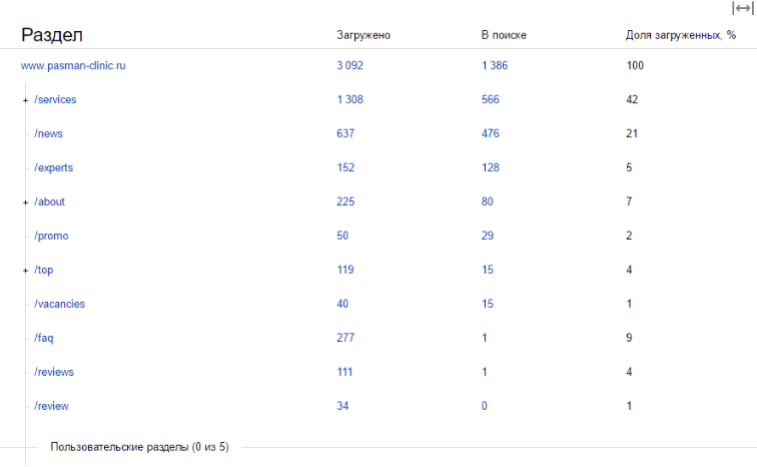
Task: Sort by the В поиске column header
Action: tap(504, 35)
